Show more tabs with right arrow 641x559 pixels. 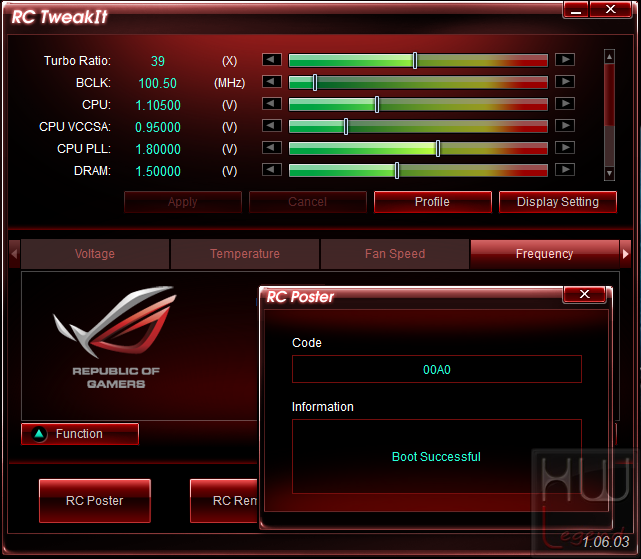click(625, 254)
